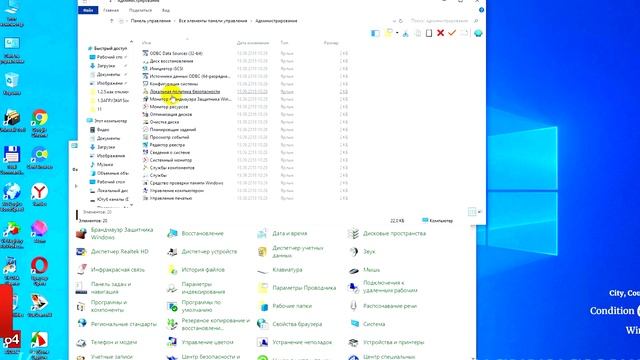
Task: Open Диспетчер Realtek HD in Control Panel
Action: [119, 252]
